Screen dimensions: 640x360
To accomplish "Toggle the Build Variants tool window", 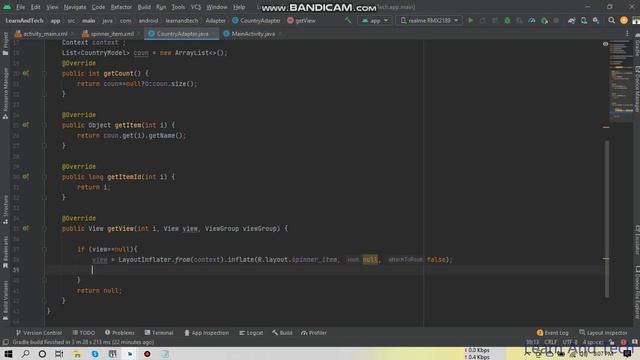I will 5,300.
